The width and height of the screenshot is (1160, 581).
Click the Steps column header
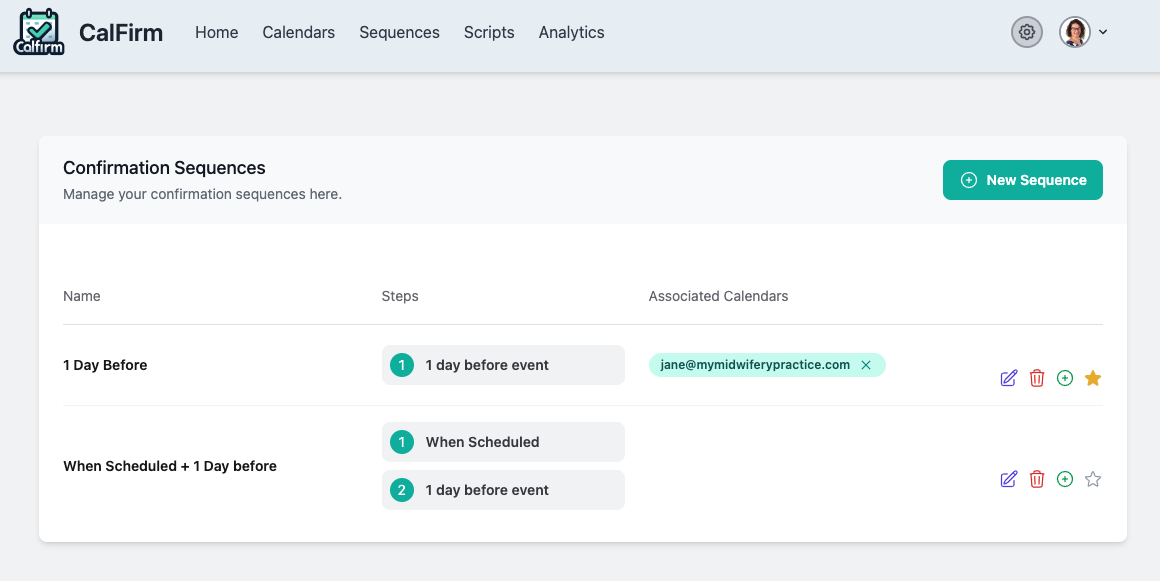click(x=400, y=296)
